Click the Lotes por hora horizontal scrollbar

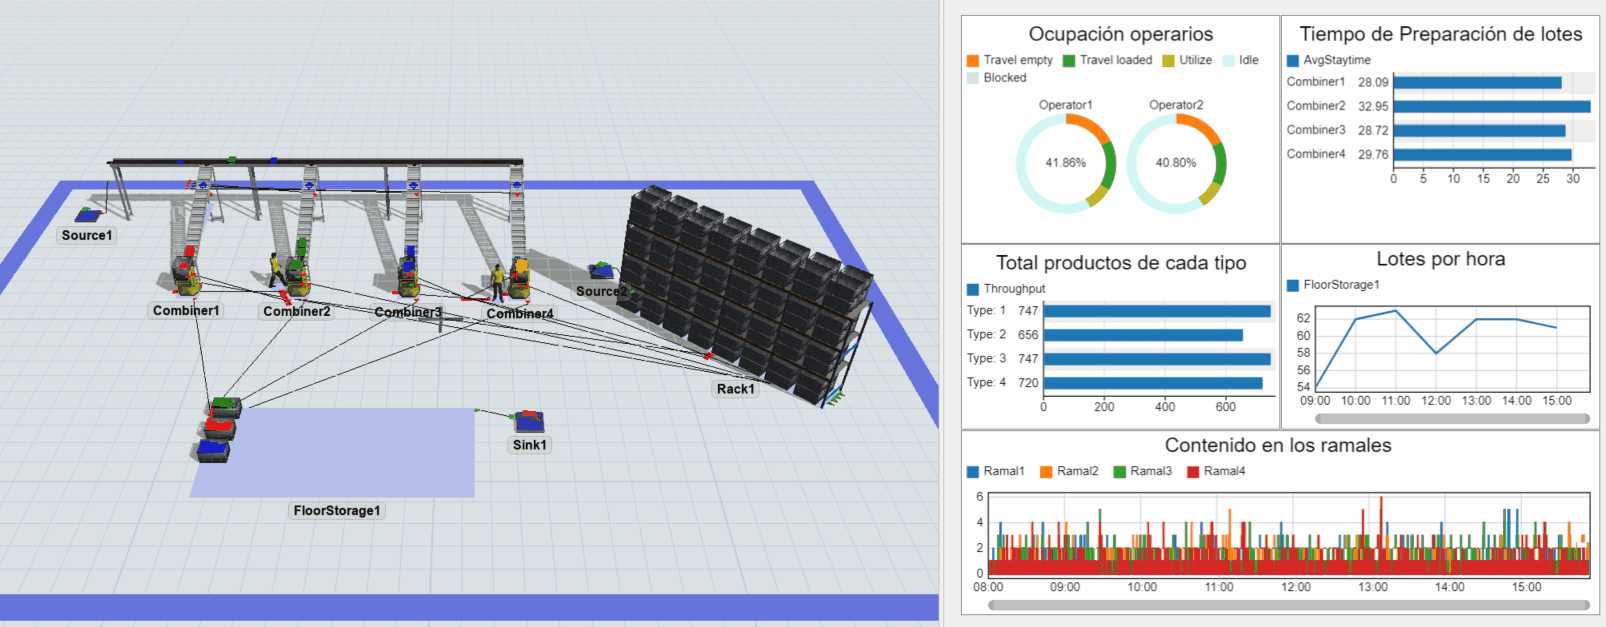pyautogui.click(x=1452, y=419)
